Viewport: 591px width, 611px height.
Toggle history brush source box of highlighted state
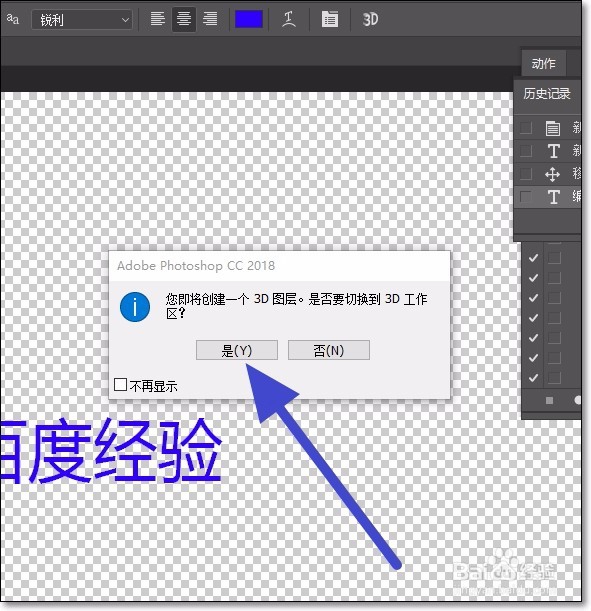click(x=526, y=197)
